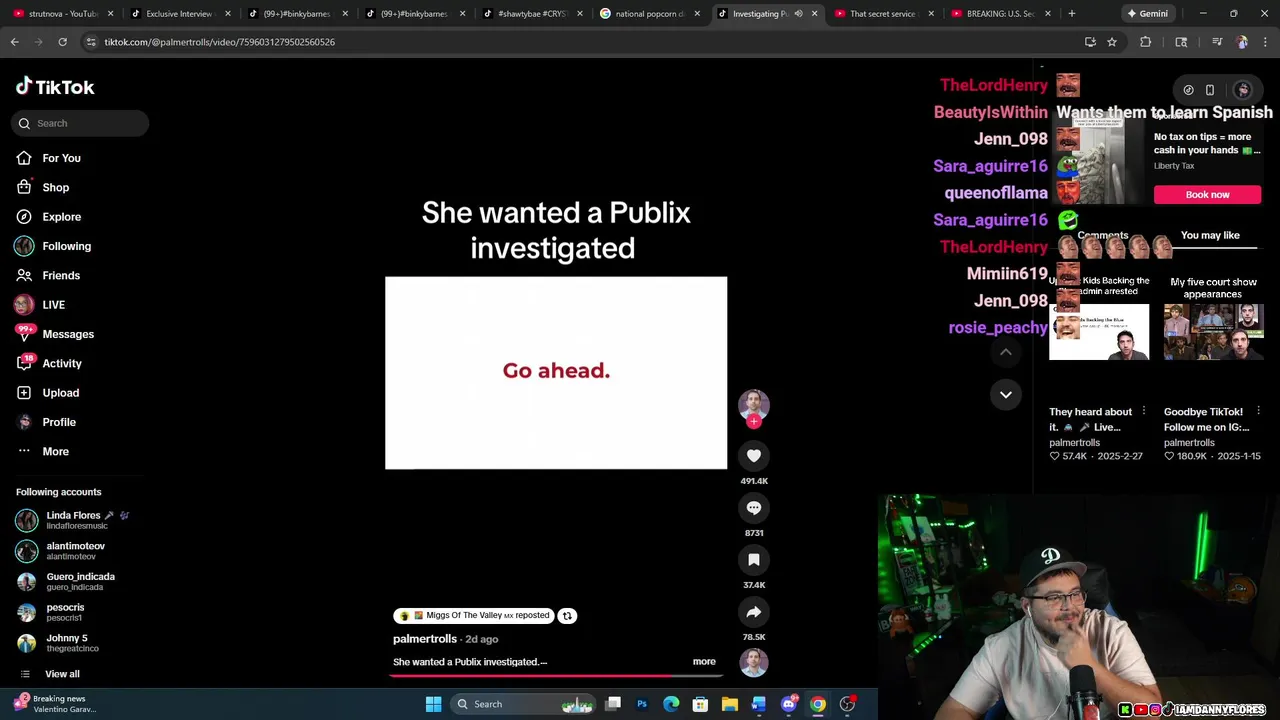This screenshot has height=720, width=1280.
Task: Open the Upload page
Action: click(60, 393)
